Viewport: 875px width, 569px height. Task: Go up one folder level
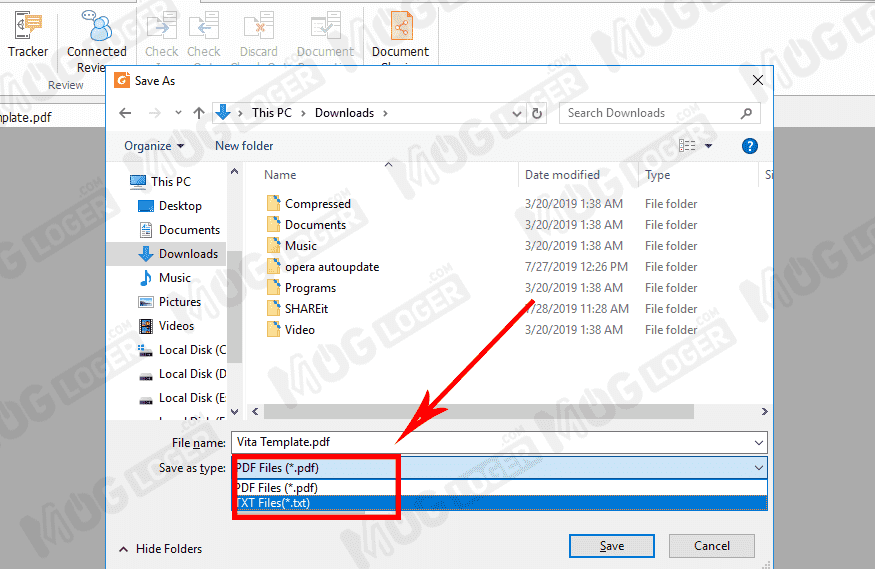coord(199,113)
